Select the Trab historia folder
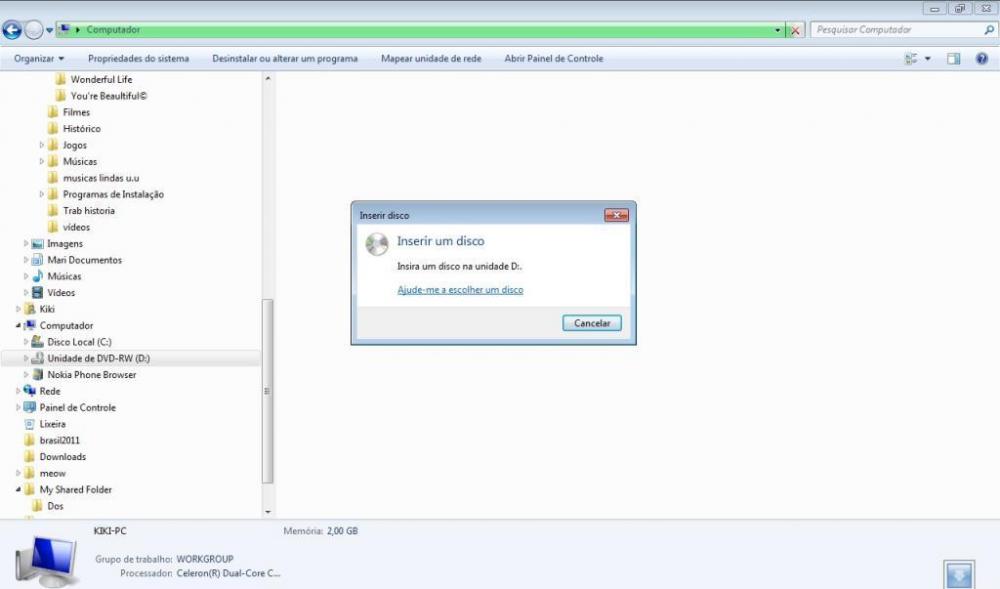 pos(88,211)
